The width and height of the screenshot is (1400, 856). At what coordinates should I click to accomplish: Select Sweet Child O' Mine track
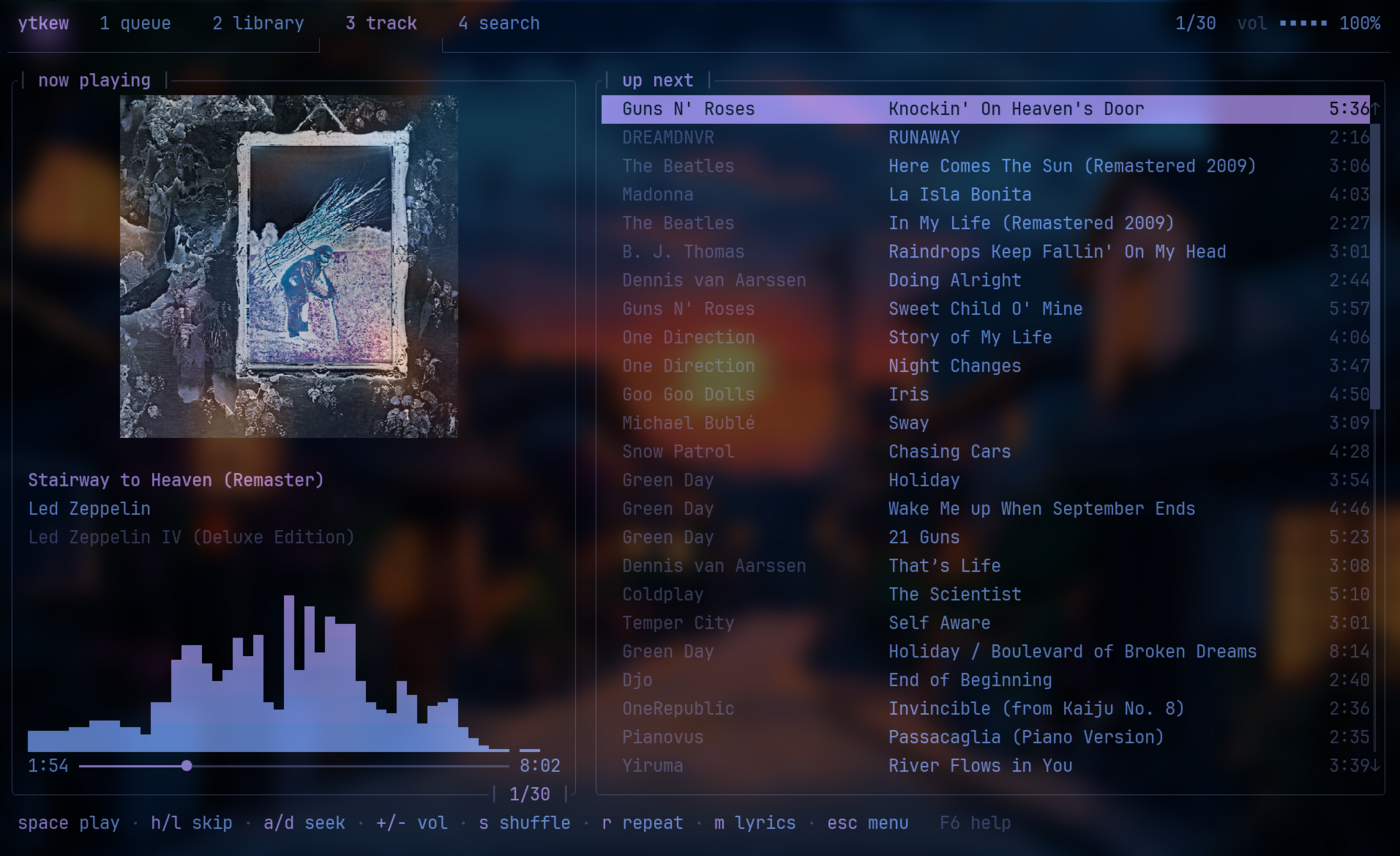click(x=985, y=308)
